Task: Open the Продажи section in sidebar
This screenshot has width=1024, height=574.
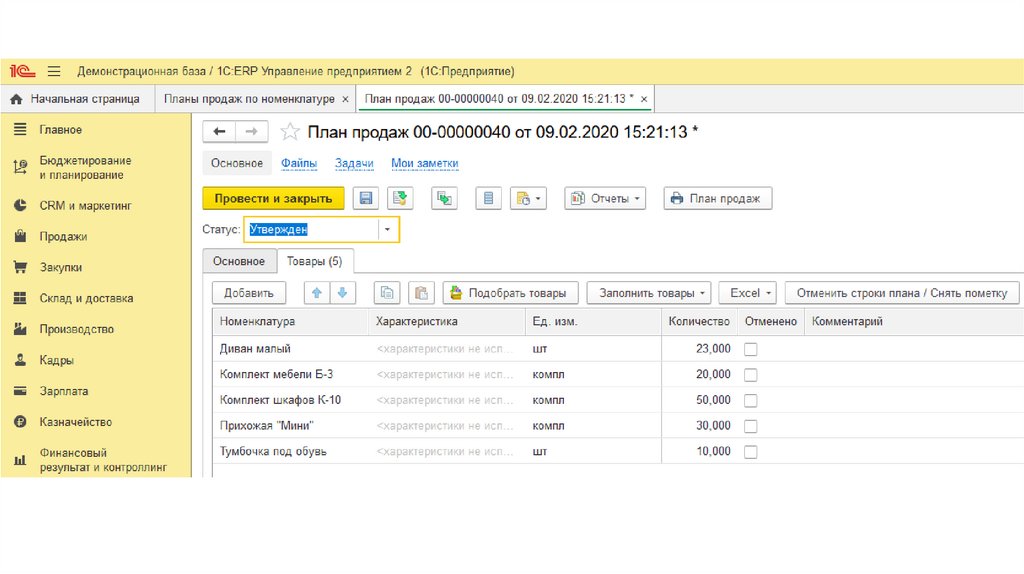Action: (63, 237)
